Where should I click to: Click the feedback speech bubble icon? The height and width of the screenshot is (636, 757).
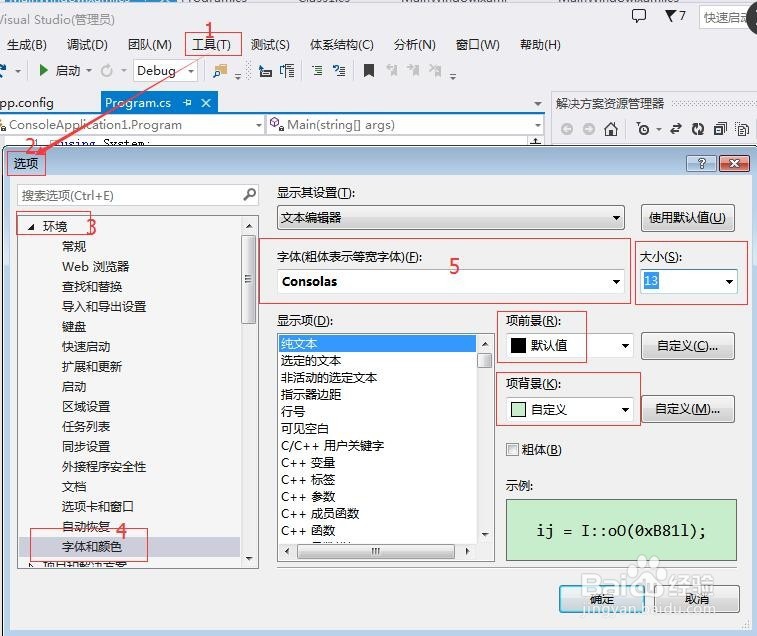(x=639, y=16)
